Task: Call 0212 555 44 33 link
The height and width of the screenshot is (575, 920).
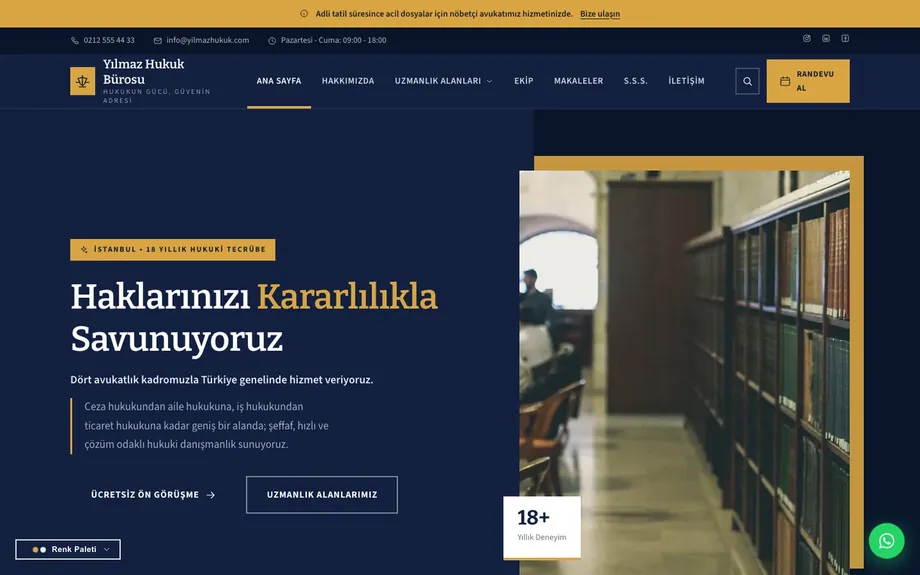Action: 109,40
